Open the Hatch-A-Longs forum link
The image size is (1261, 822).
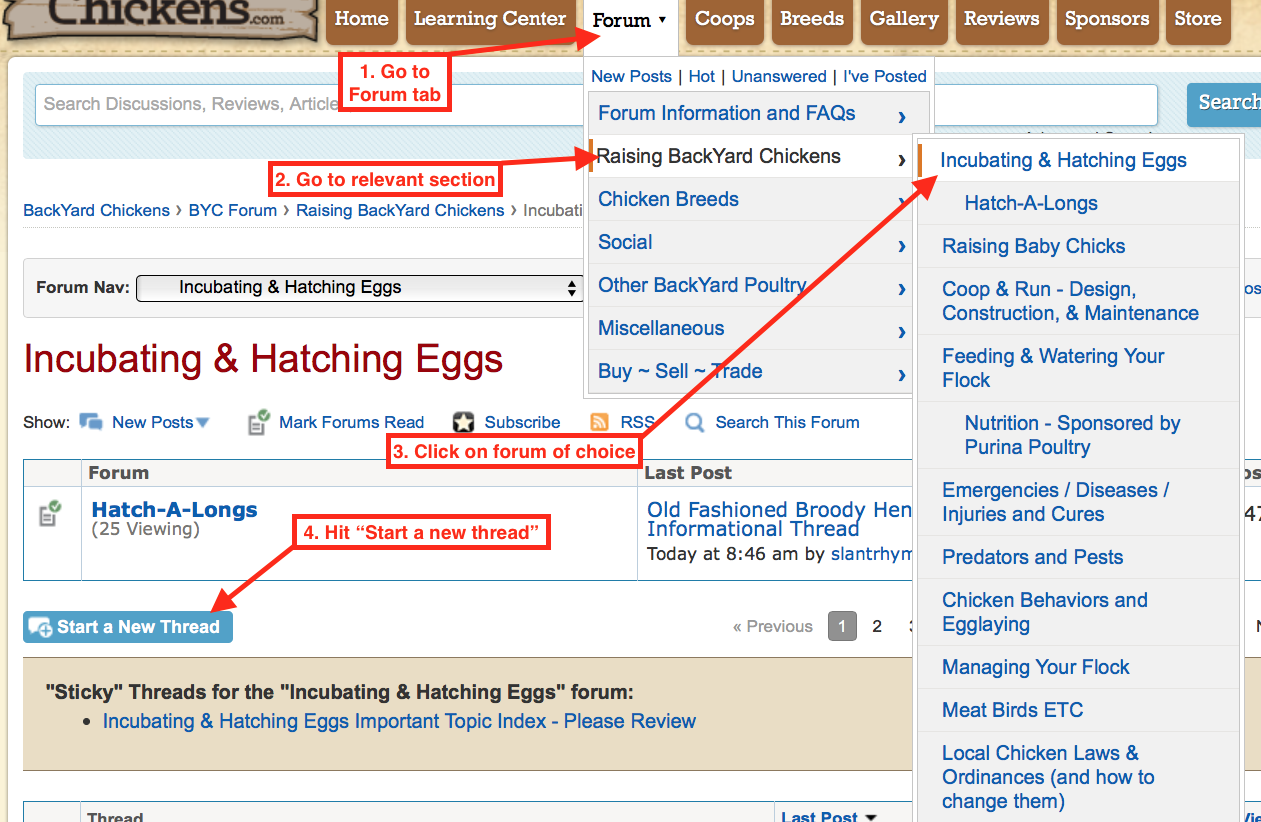tap(174, 510)
